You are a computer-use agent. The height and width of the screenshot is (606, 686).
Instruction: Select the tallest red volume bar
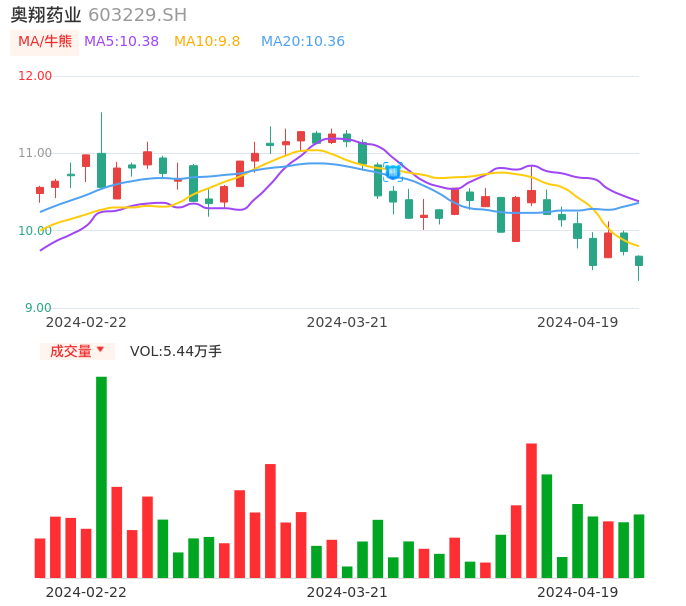tap(531, 510)
